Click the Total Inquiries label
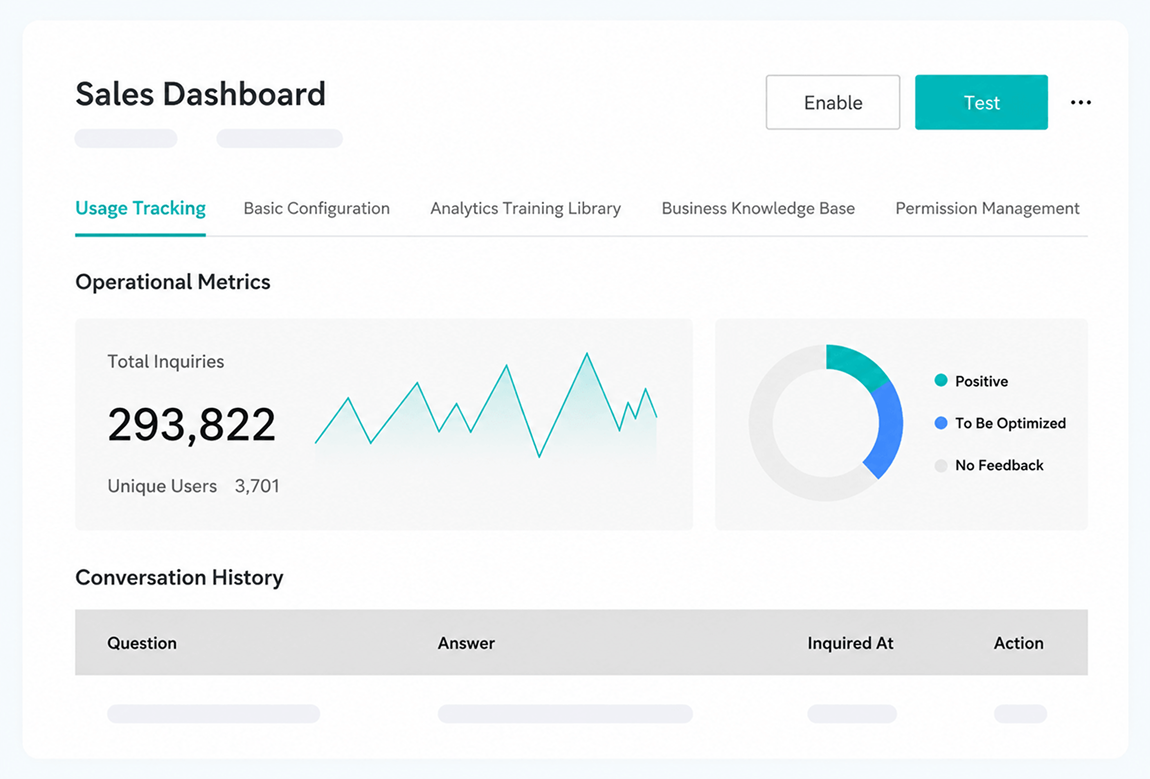 [166, 362]
